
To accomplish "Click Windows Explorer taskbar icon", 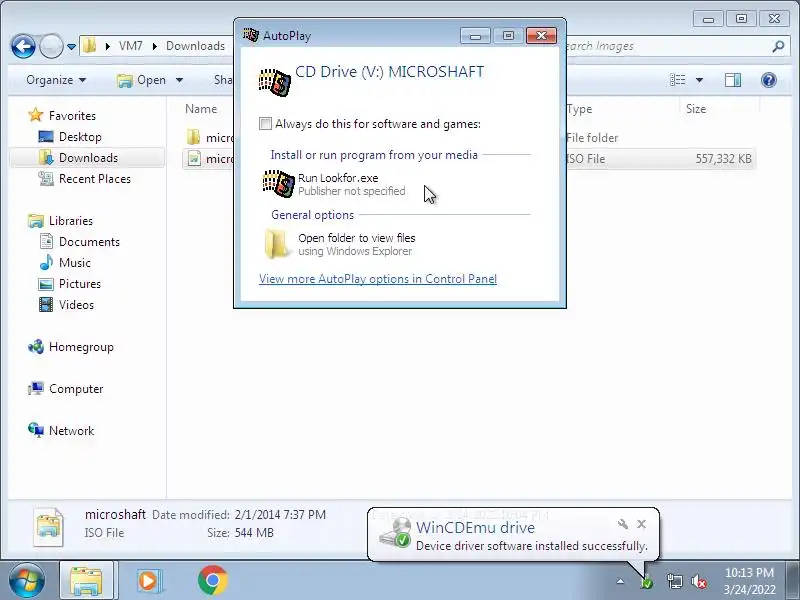I will point(87,580).
